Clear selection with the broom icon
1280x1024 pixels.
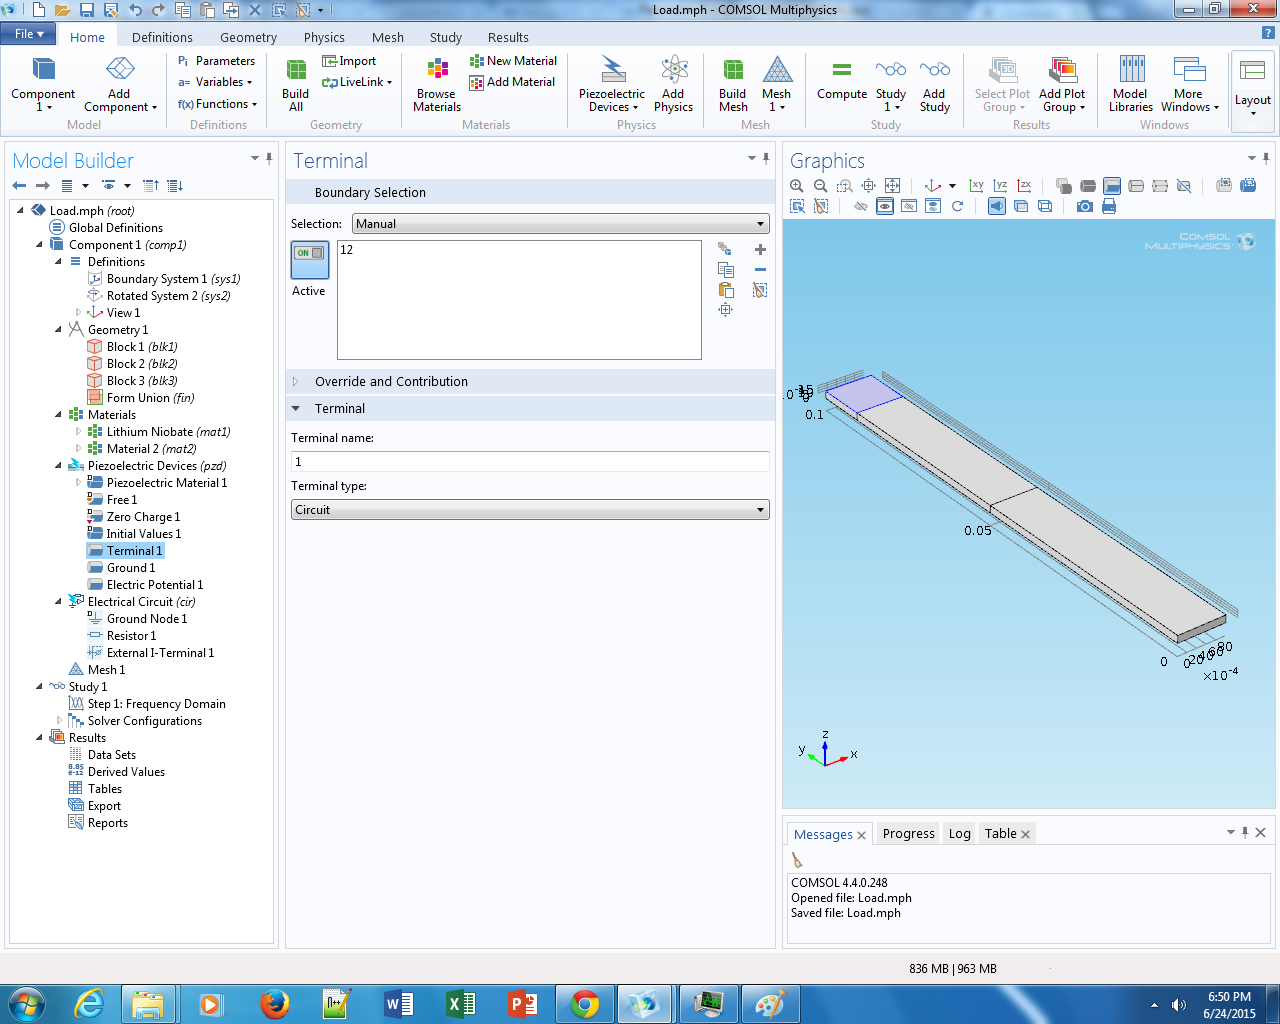(760, 290)
